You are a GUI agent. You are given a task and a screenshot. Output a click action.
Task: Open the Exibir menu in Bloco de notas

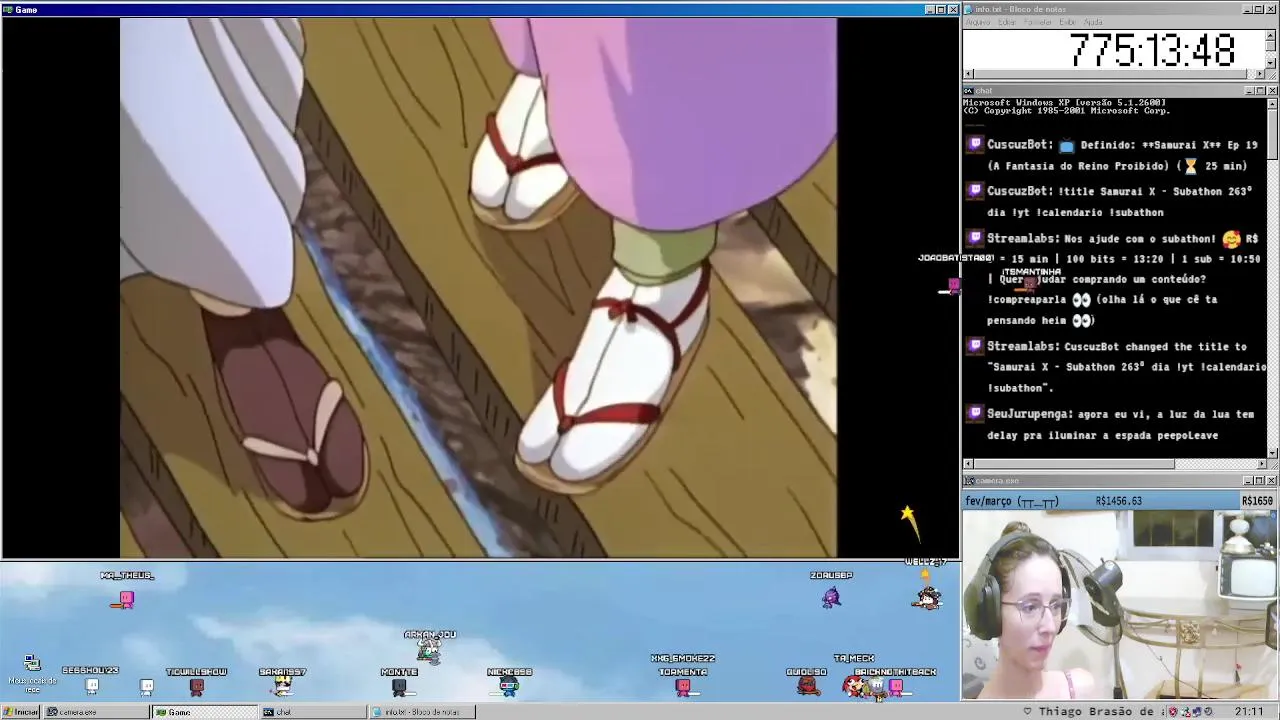[x=1068, y=22]
